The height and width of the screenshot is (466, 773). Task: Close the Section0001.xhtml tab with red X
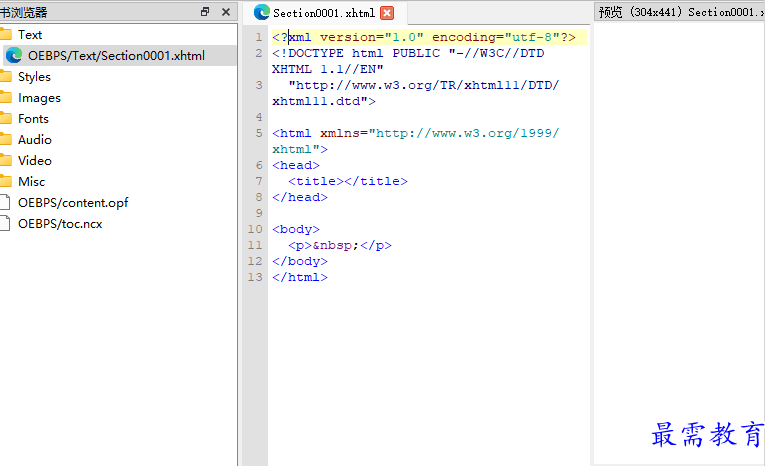pos(387,13)
